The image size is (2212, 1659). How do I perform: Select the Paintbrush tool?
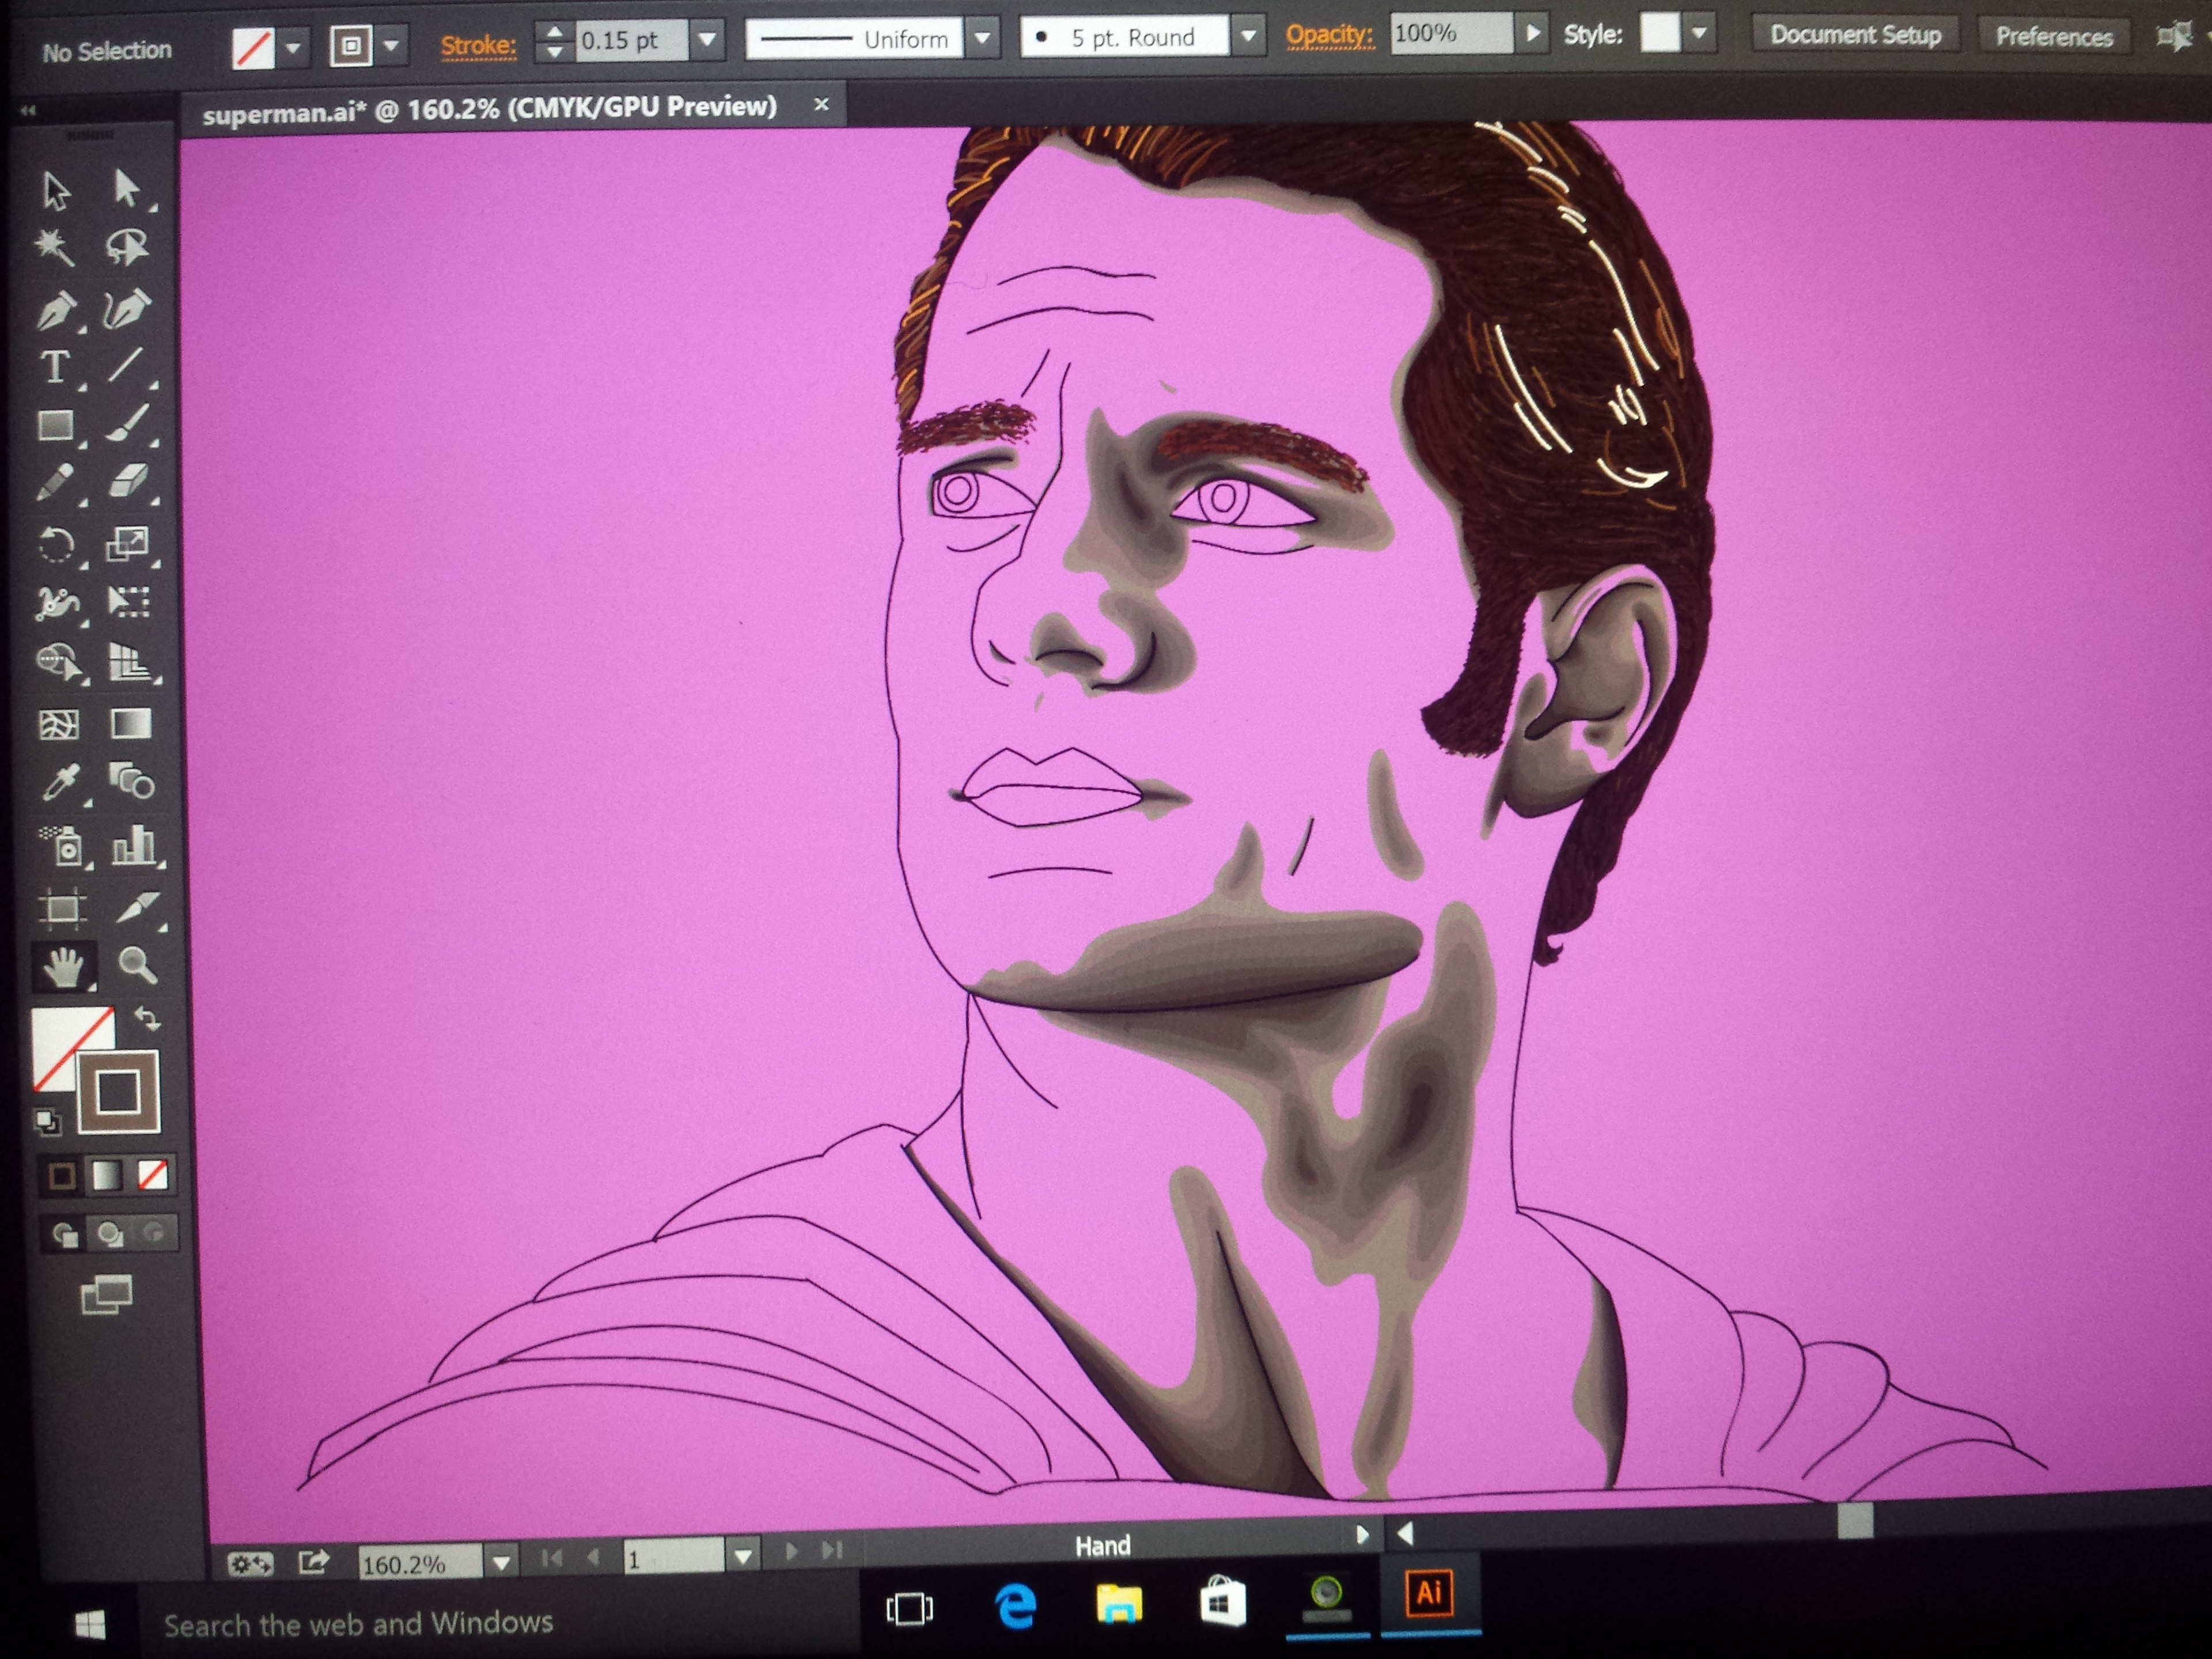click(x=128, y=424)
